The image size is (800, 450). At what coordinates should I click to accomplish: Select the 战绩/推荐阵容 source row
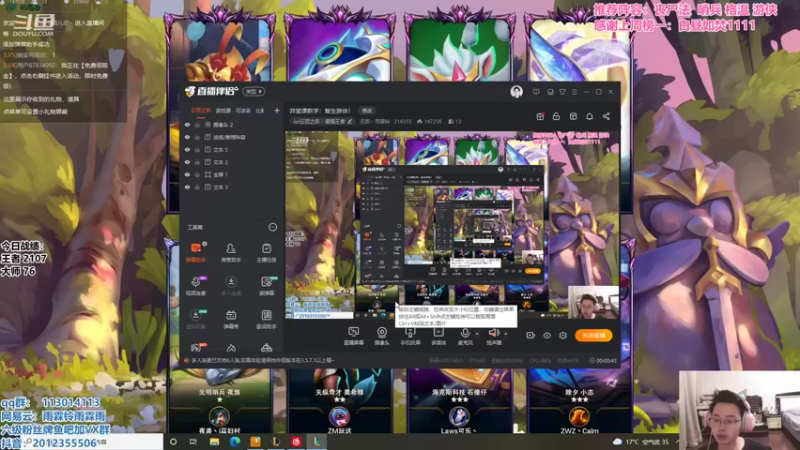click(x=232, y=137)
